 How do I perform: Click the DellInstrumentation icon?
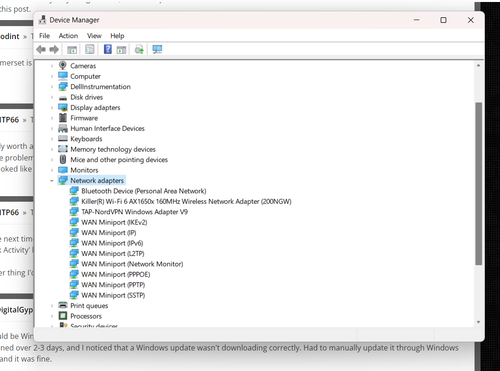[x=63, y=86]
